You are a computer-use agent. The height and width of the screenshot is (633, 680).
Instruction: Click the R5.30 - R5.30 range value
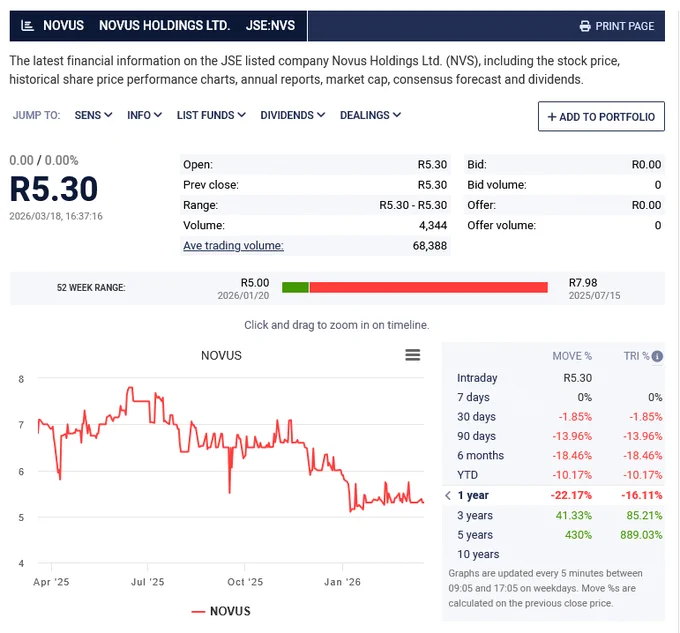[413, 205]
